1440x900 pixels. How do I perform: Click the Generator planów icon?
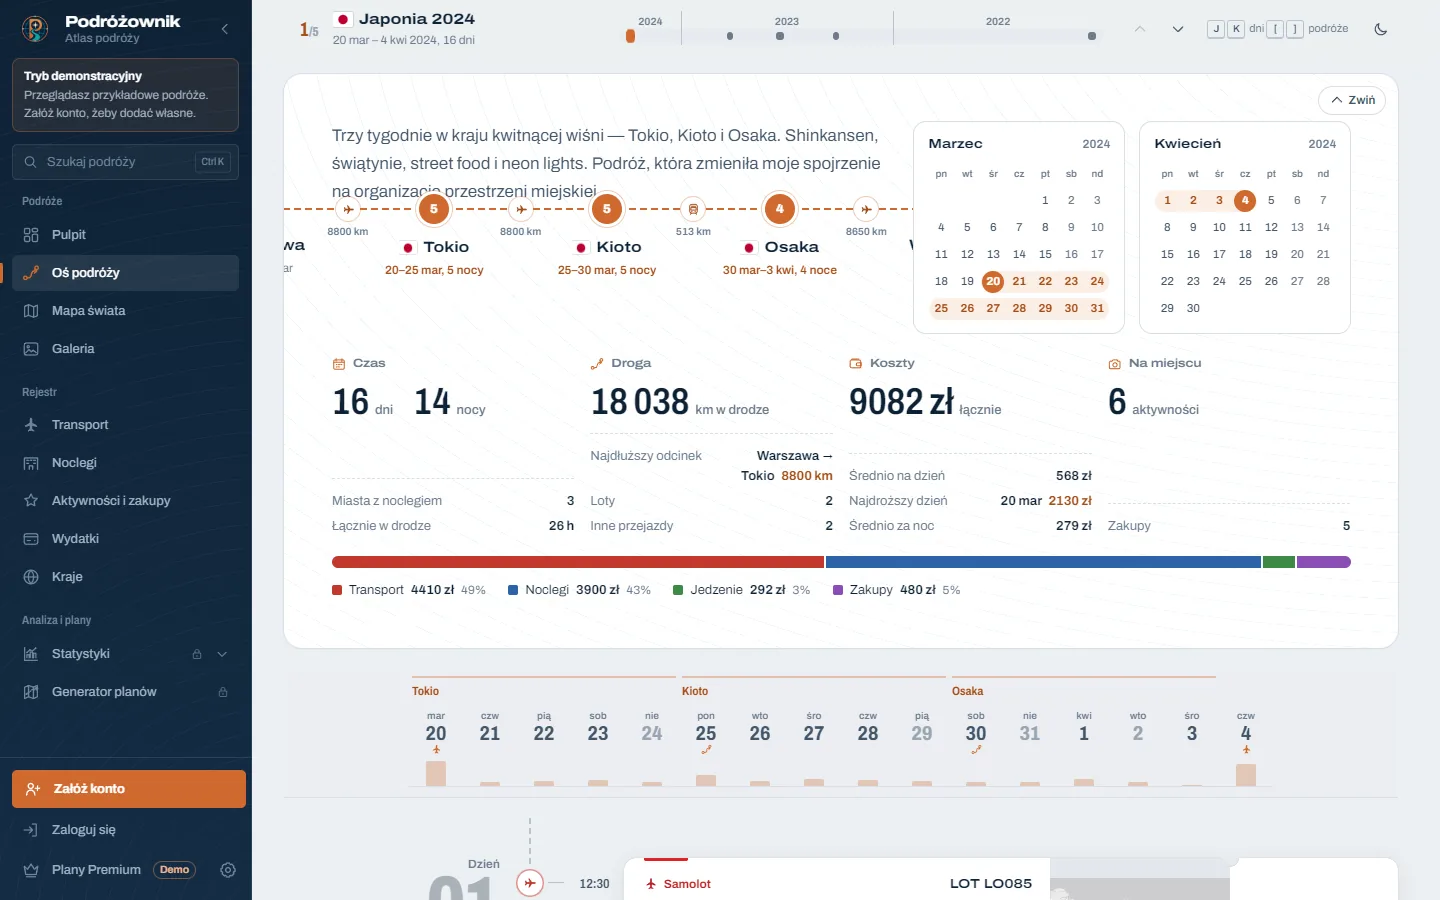click(31, 692)
